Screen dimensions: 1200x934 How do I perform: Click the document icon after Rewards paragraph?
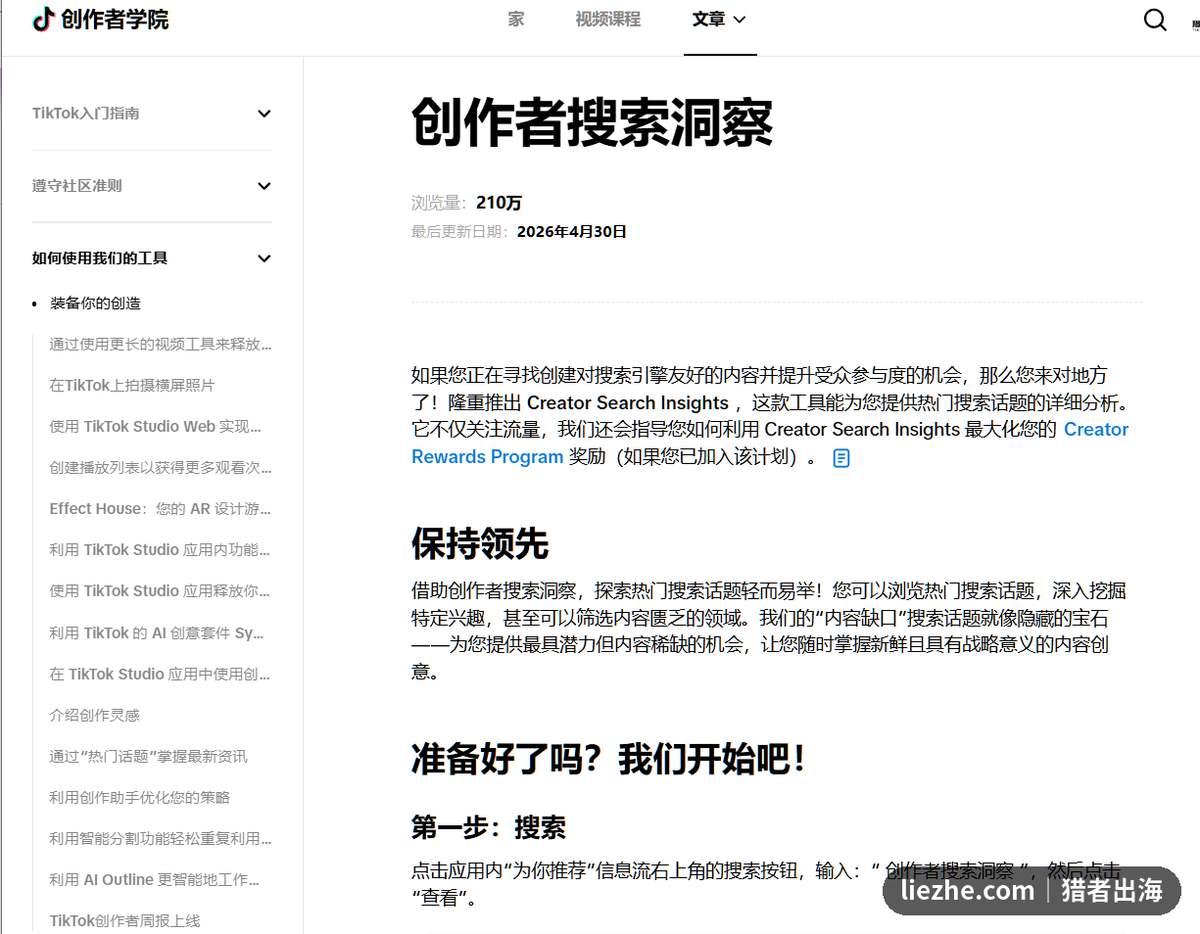[x=842, y=458]
